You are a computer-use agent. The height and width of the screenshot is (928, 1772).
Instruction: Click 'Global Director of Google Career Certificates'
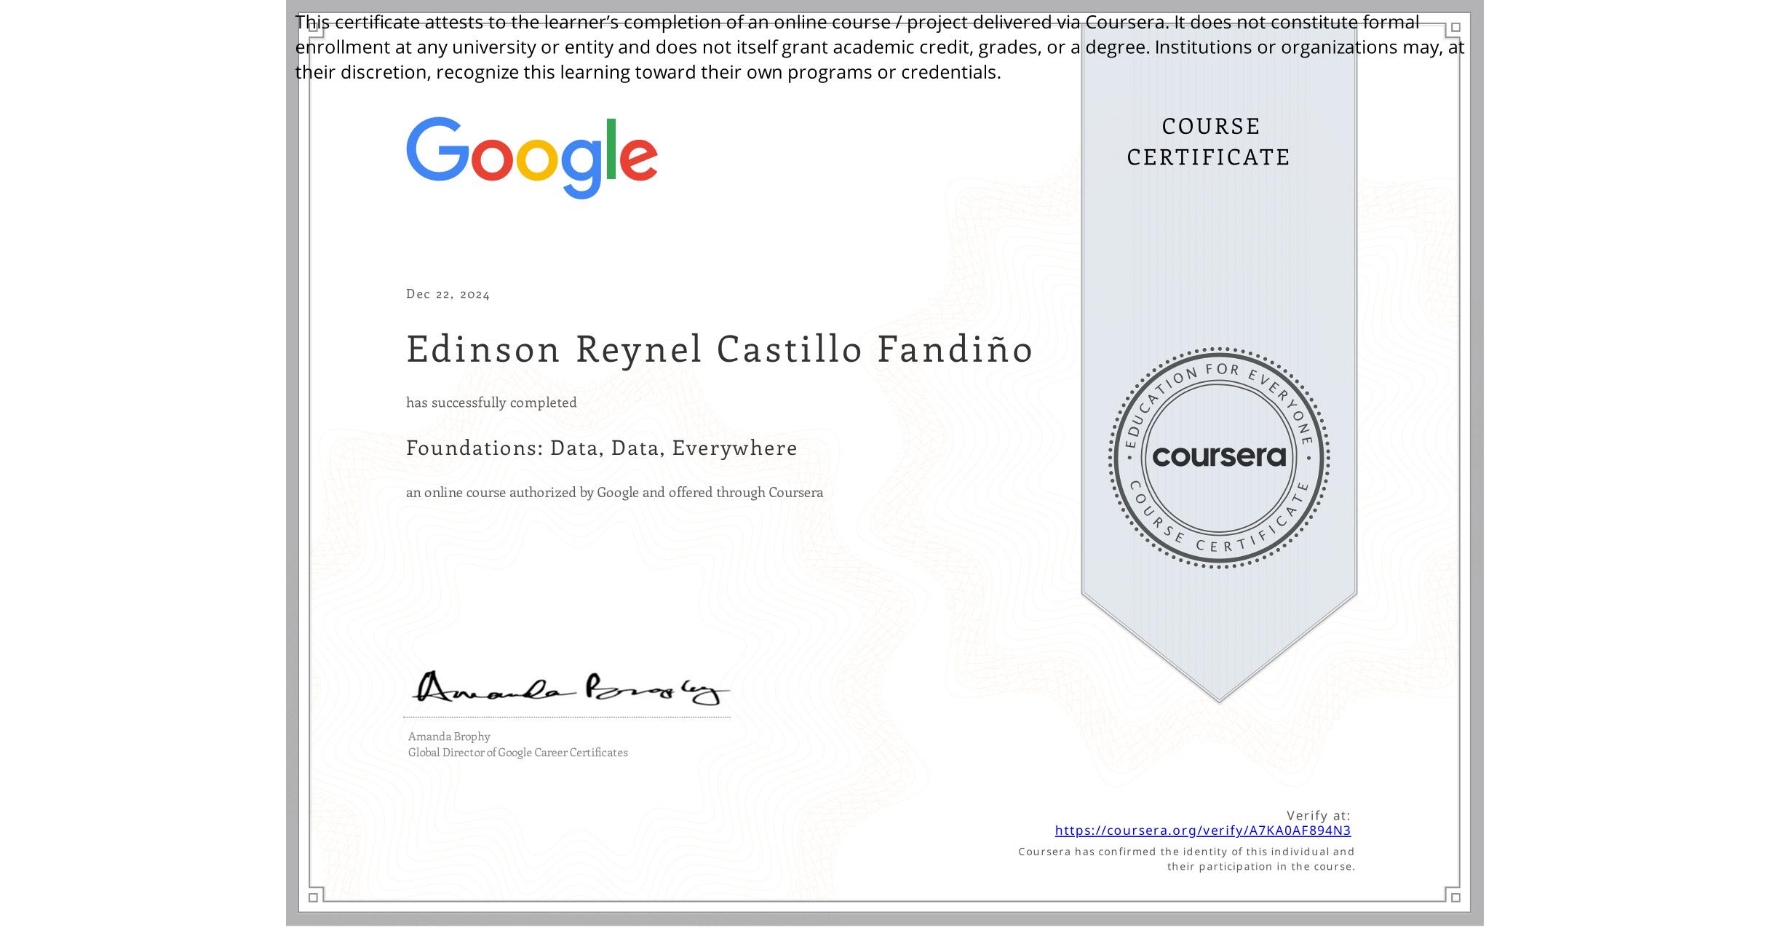(x=518, y=752)
